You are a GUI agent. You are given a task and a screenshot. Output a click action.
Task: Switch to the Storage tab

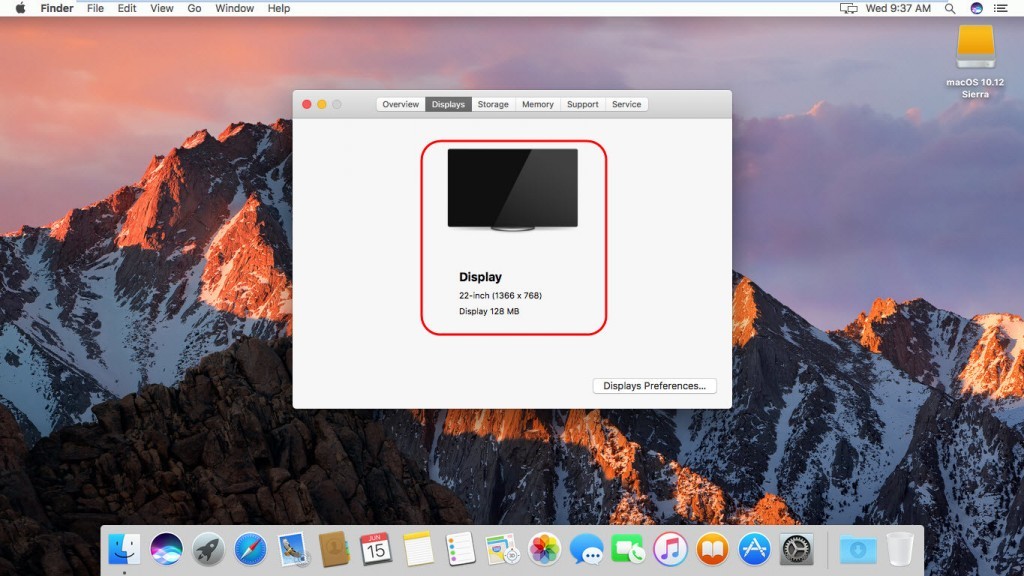click(x=492, y=103)
